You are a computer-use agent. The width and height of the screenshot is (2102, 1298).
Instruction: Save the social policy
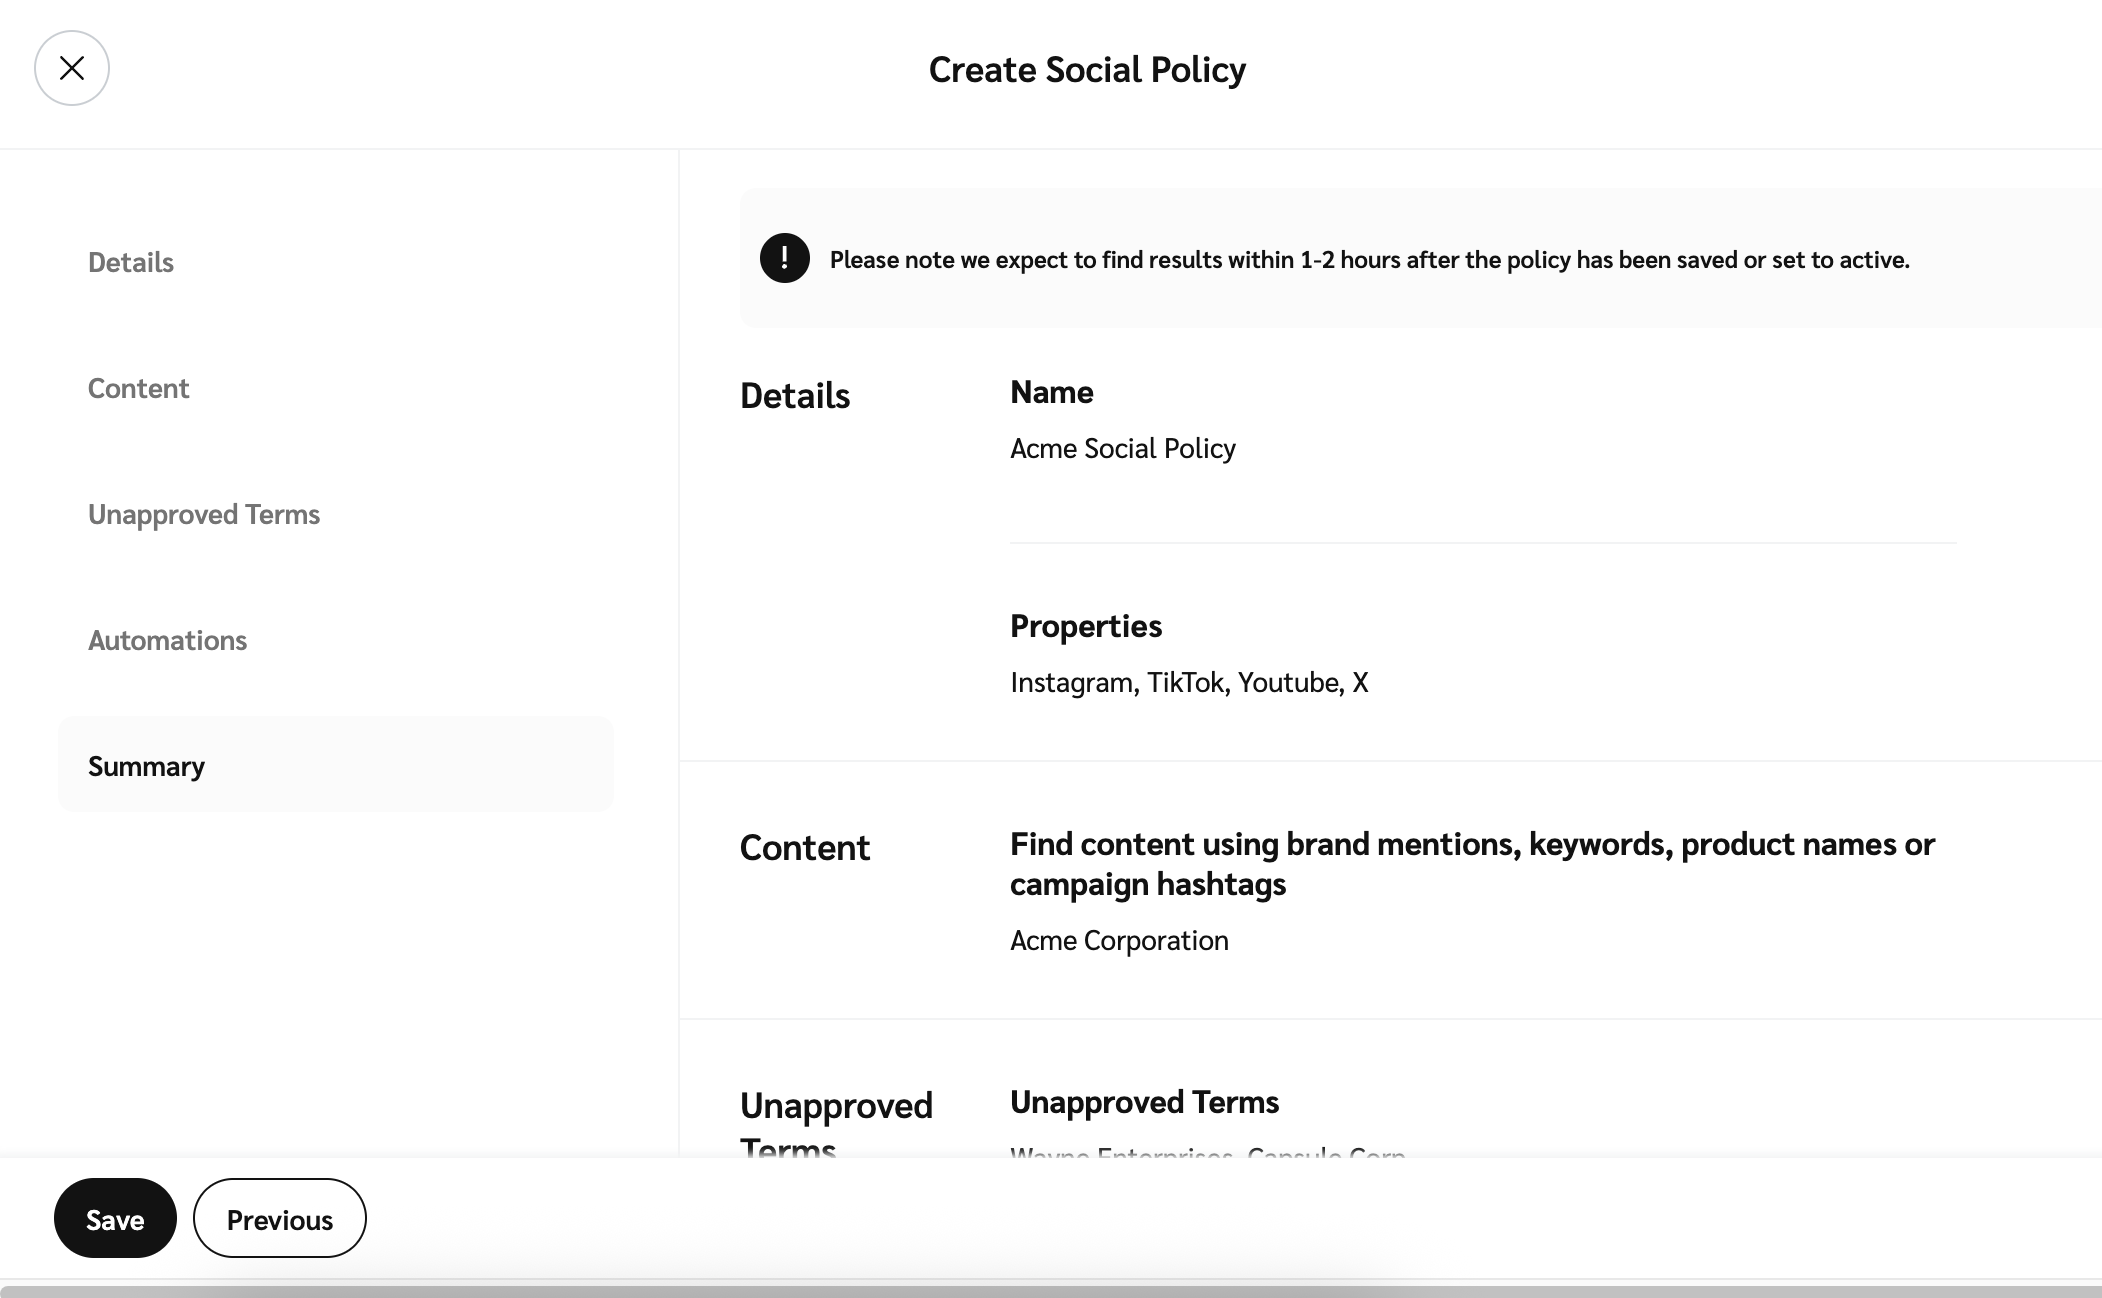pyautogui.click(x=115, y=1219)
